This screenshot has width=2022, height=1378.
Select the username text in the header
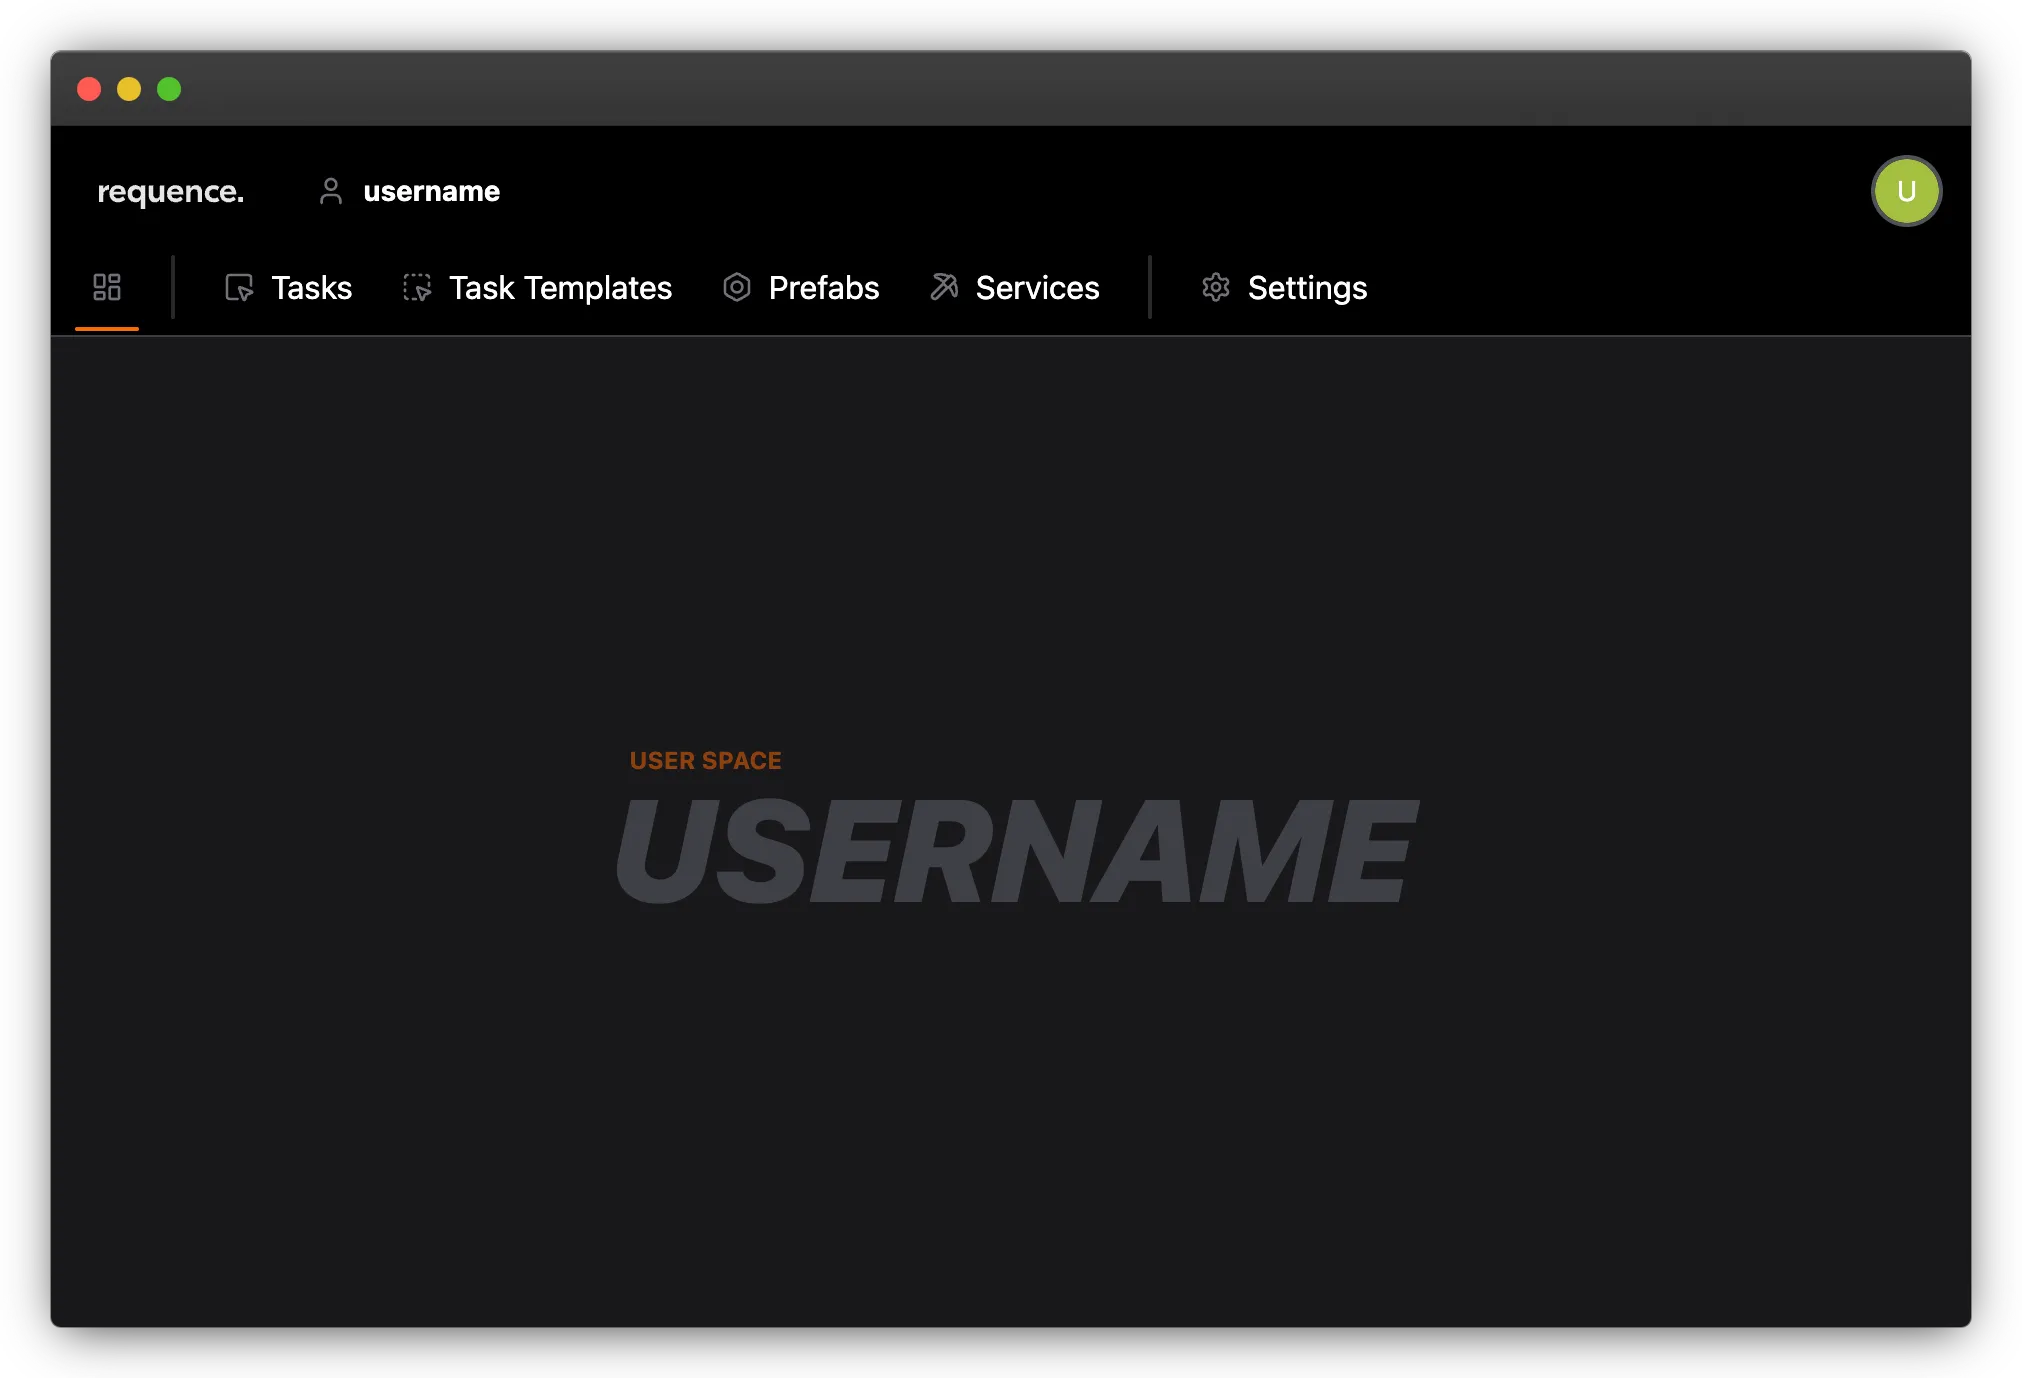[431, 191]
